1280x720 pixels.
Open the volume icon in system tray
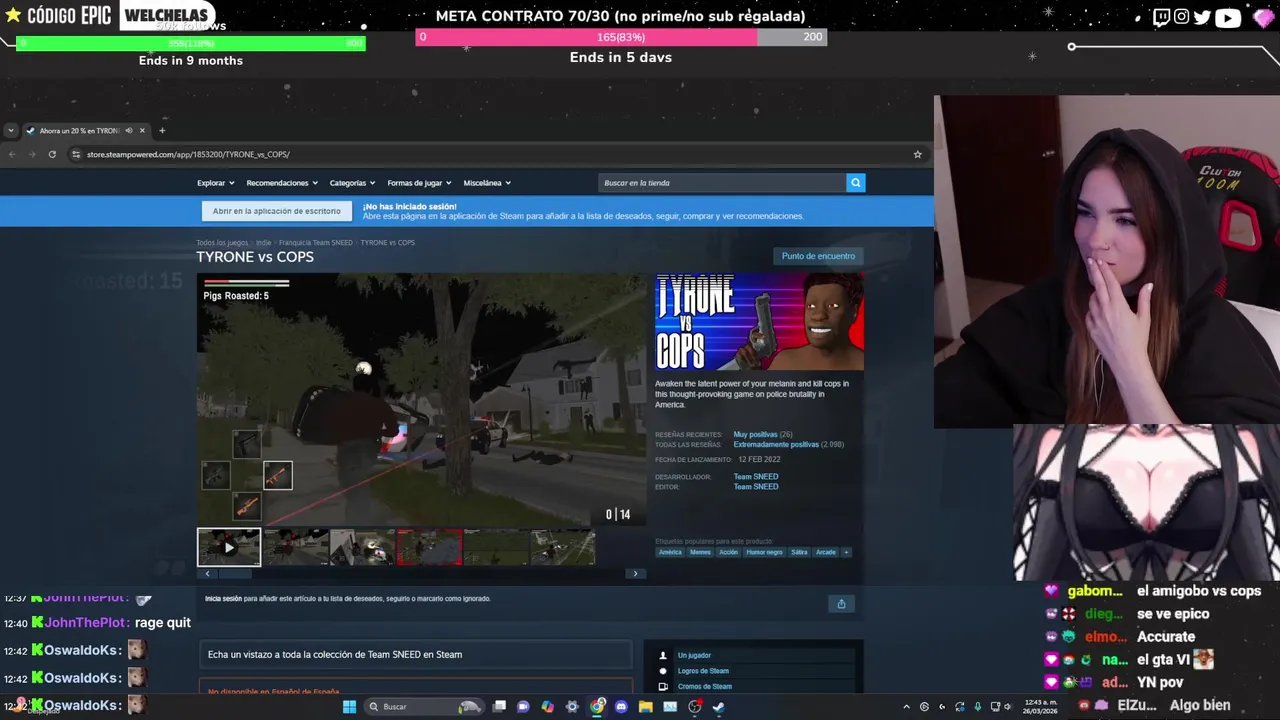(x=1007, y=707)
